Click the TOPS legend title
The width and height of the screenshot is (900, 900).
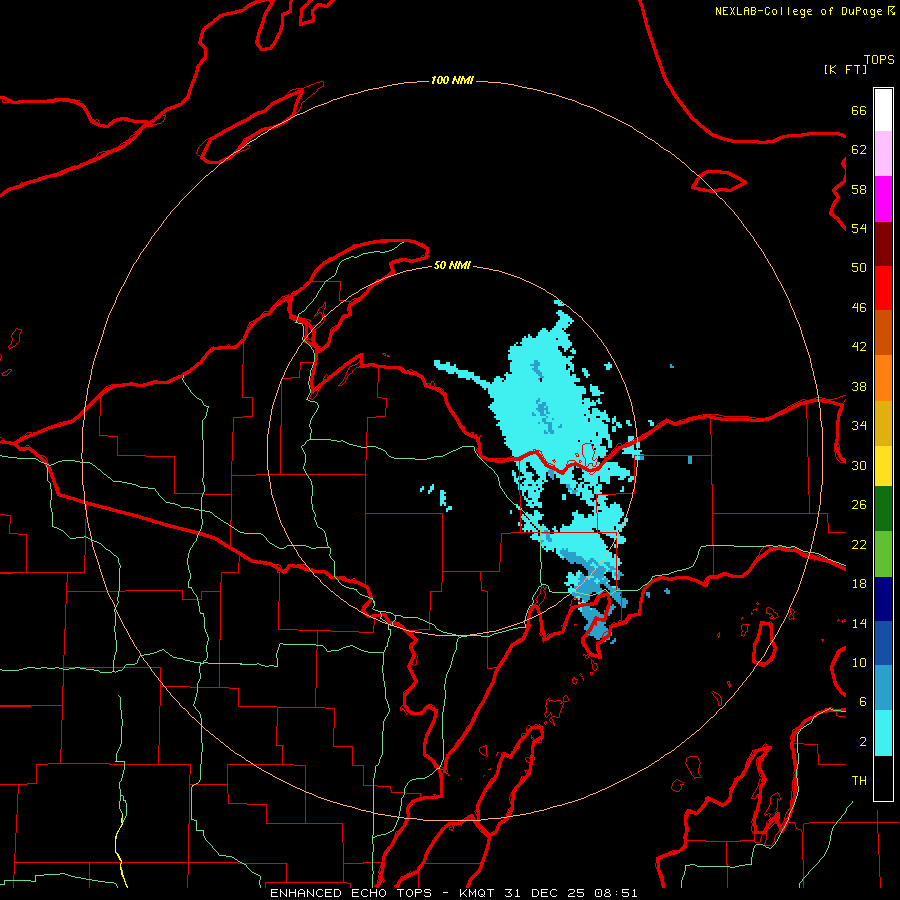click(x=879, y=60)
